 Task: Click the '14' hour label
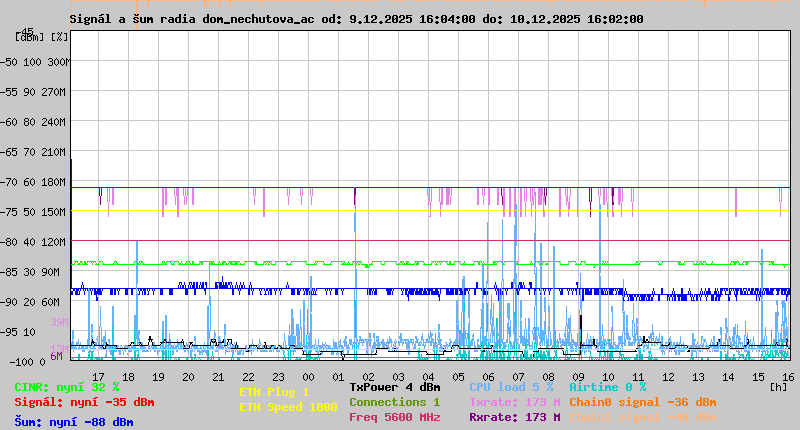pyautogui.click(x=728, y=377)
